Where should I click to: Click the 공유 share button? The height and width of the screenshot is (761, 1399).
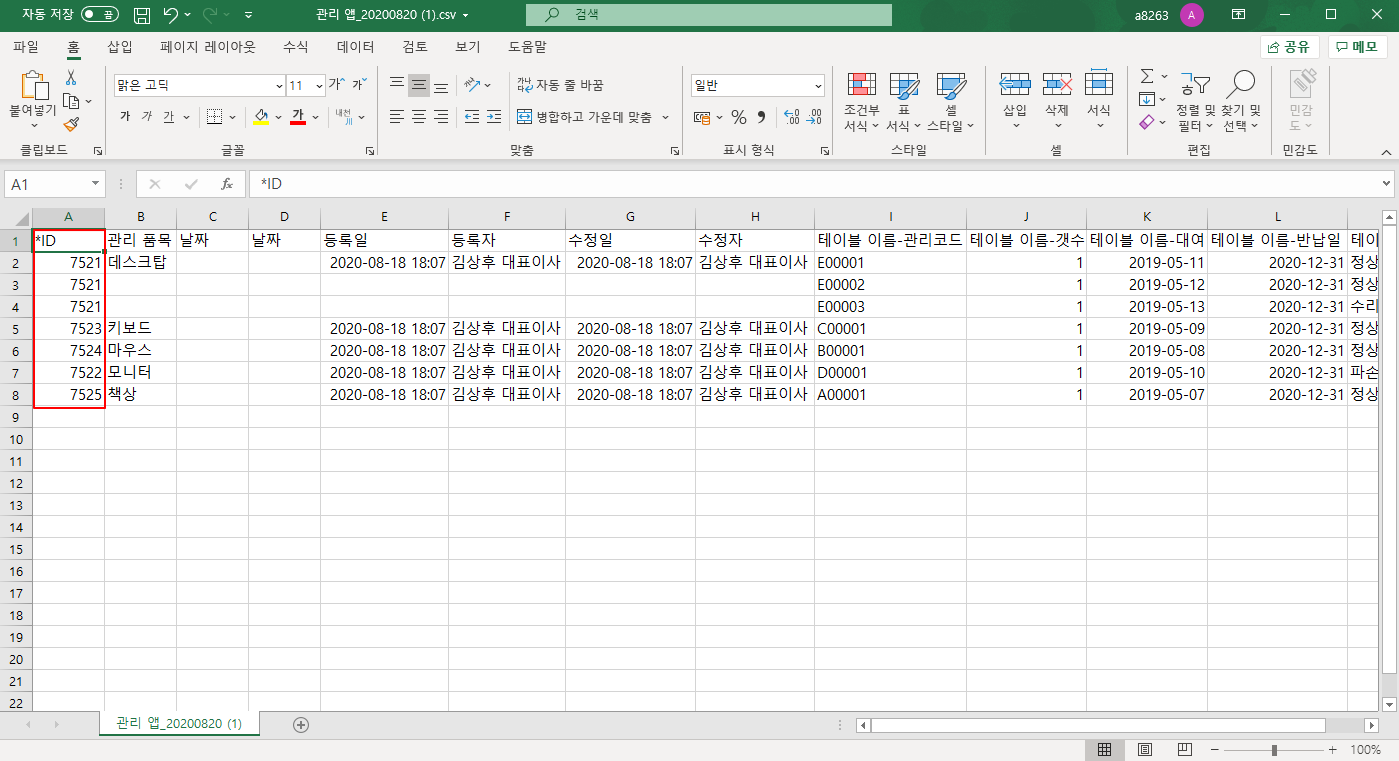(1289, 47)
